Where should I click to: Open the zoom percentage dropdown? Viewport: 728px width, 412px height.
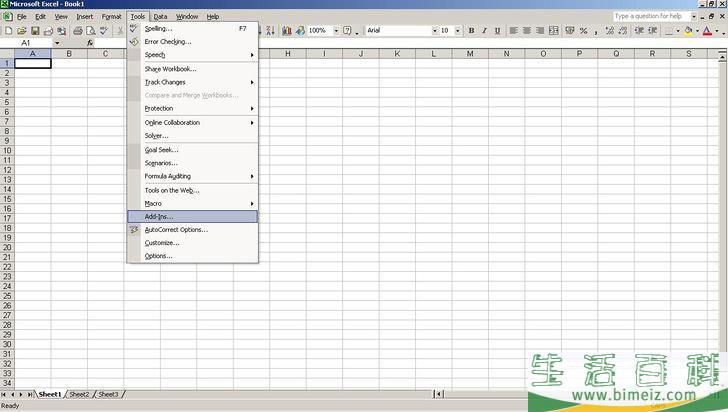(x=334, y=31)
